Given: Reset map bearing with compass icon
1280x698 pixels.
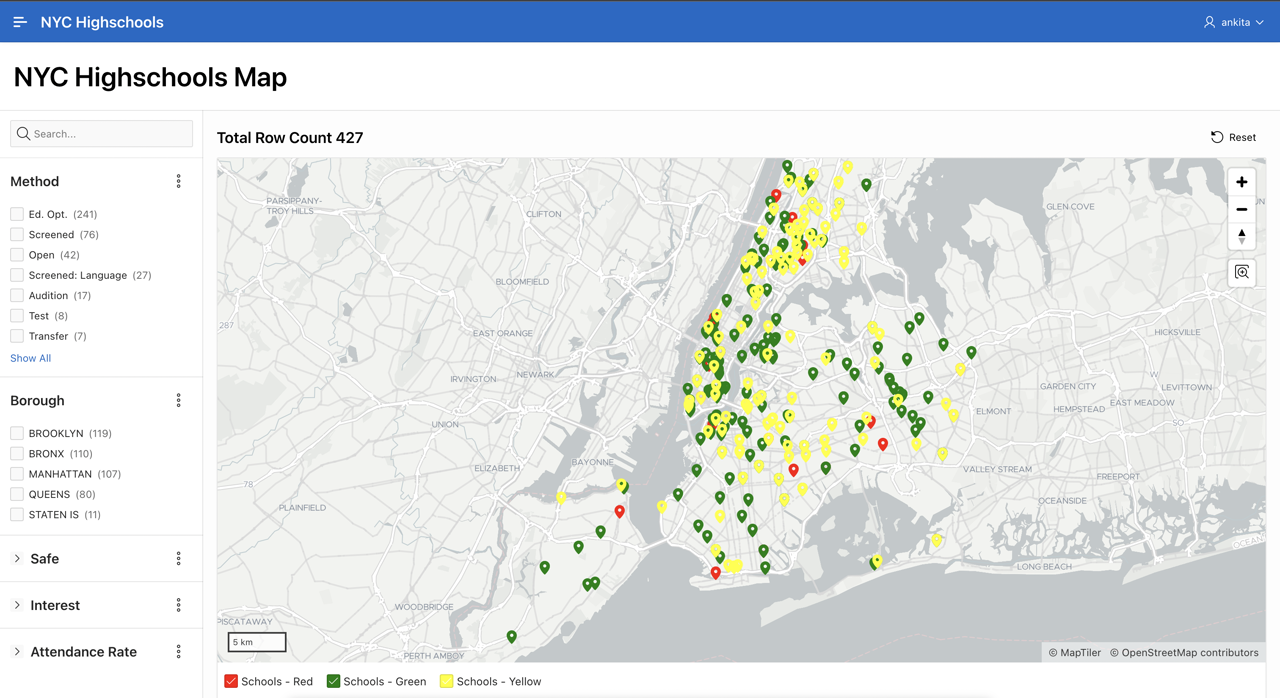Looking at the screenshot, I should pos(1241,236).
